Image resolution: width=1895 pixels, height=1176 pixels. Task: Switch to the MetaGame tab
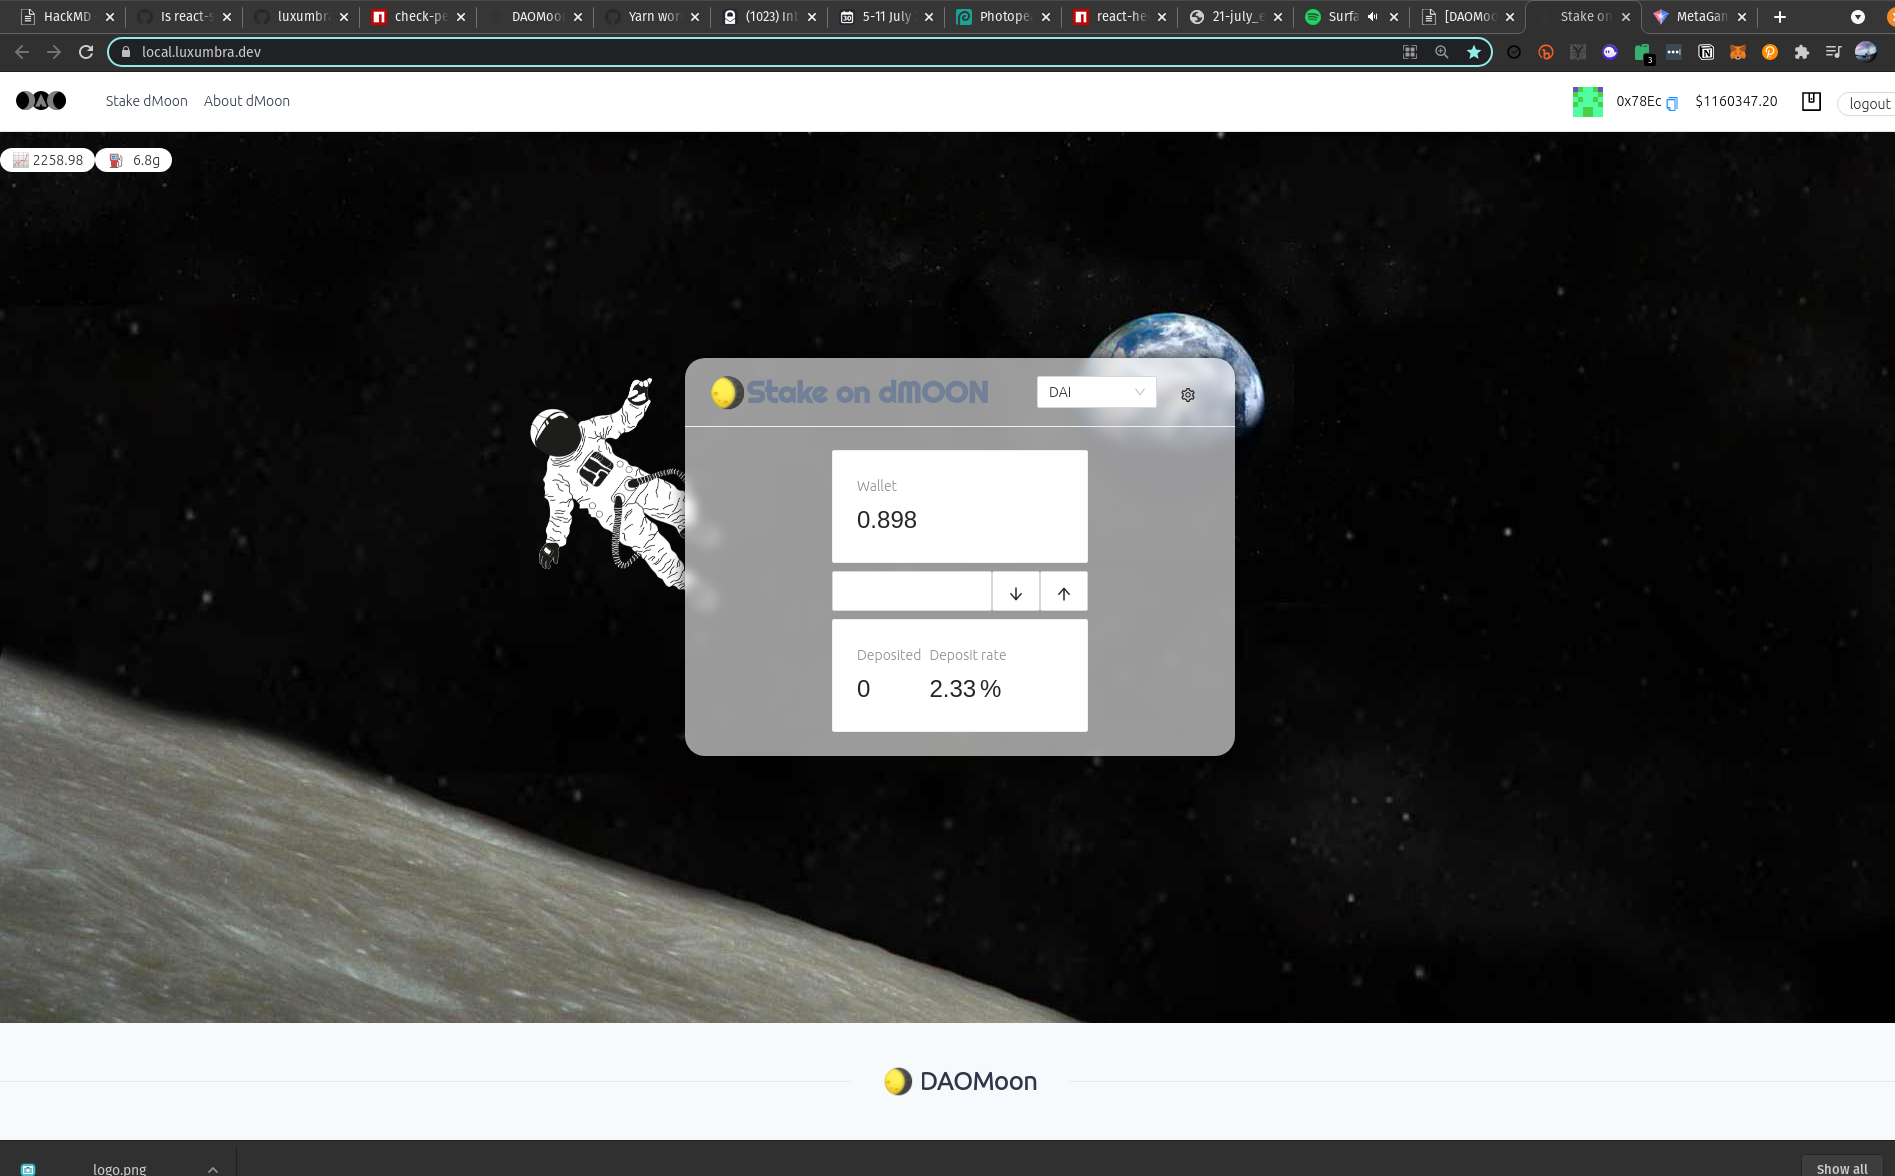[1700, 17]
